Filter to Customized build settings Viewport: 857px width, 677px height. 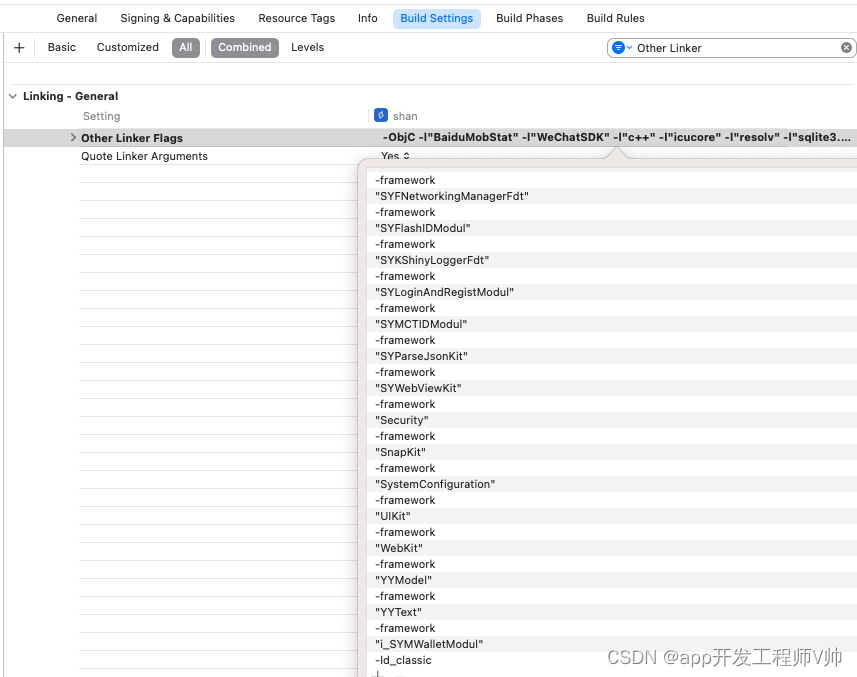128,47
